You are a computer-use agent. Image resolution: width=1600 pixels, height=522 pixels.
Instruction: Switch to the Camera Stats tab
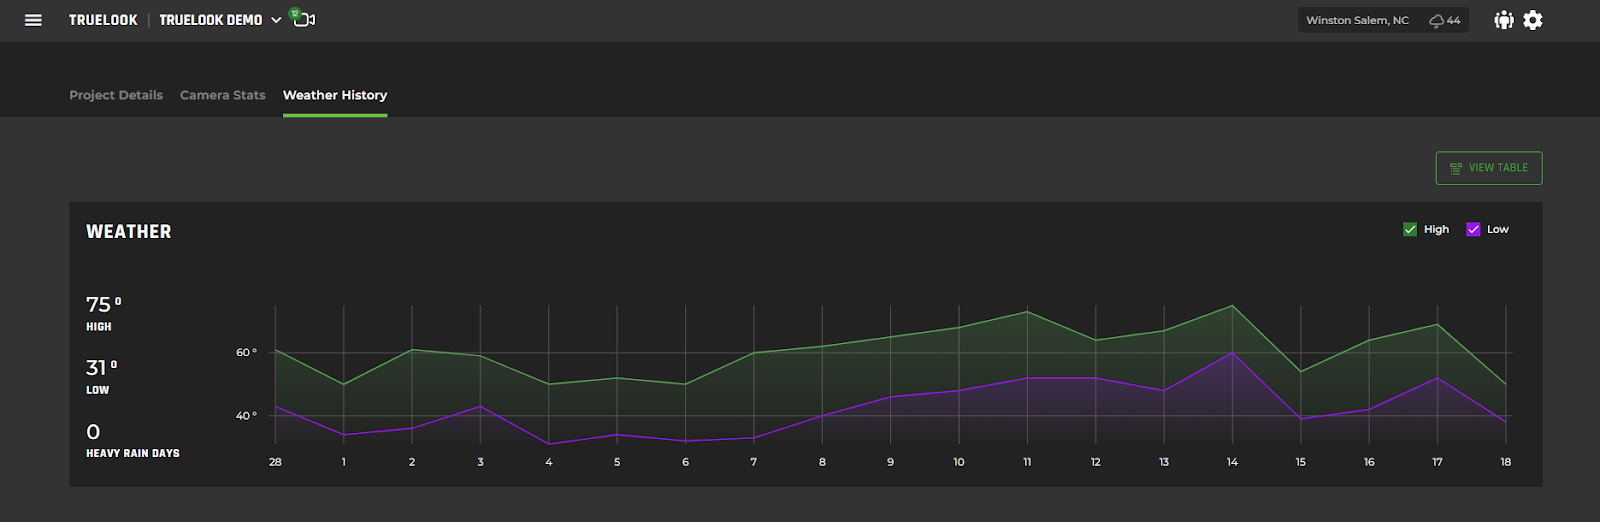point(223,95)
